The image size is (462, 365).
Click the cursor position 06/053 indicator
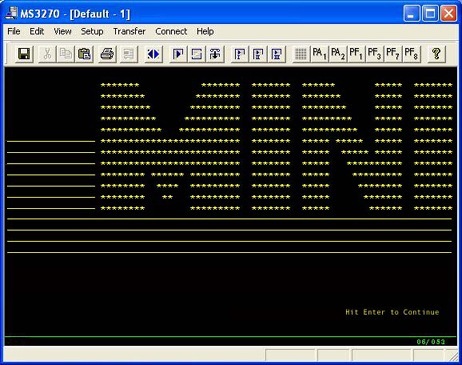pos(431,342)
